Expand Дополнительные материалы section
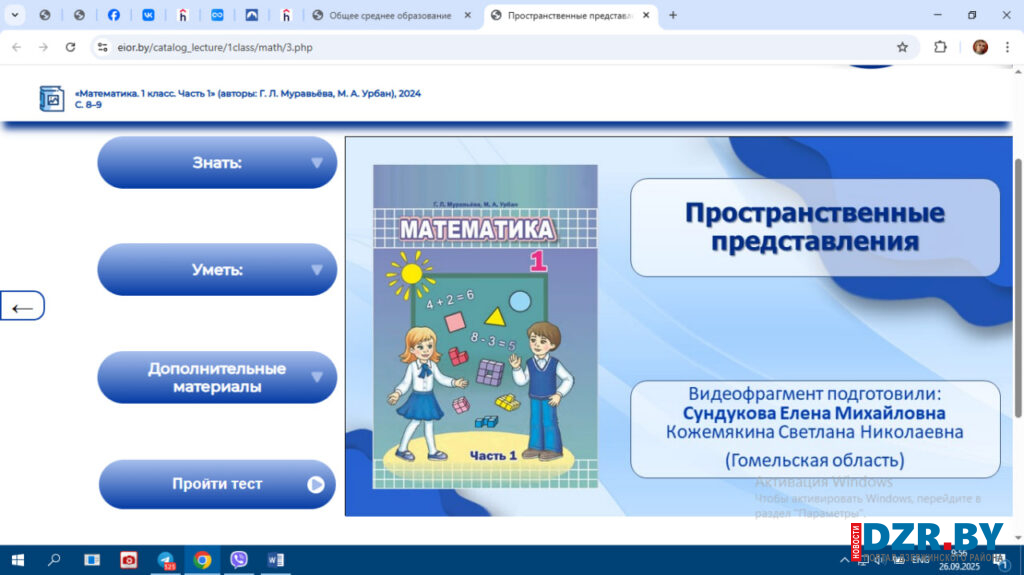 click(x=217, y=378)
